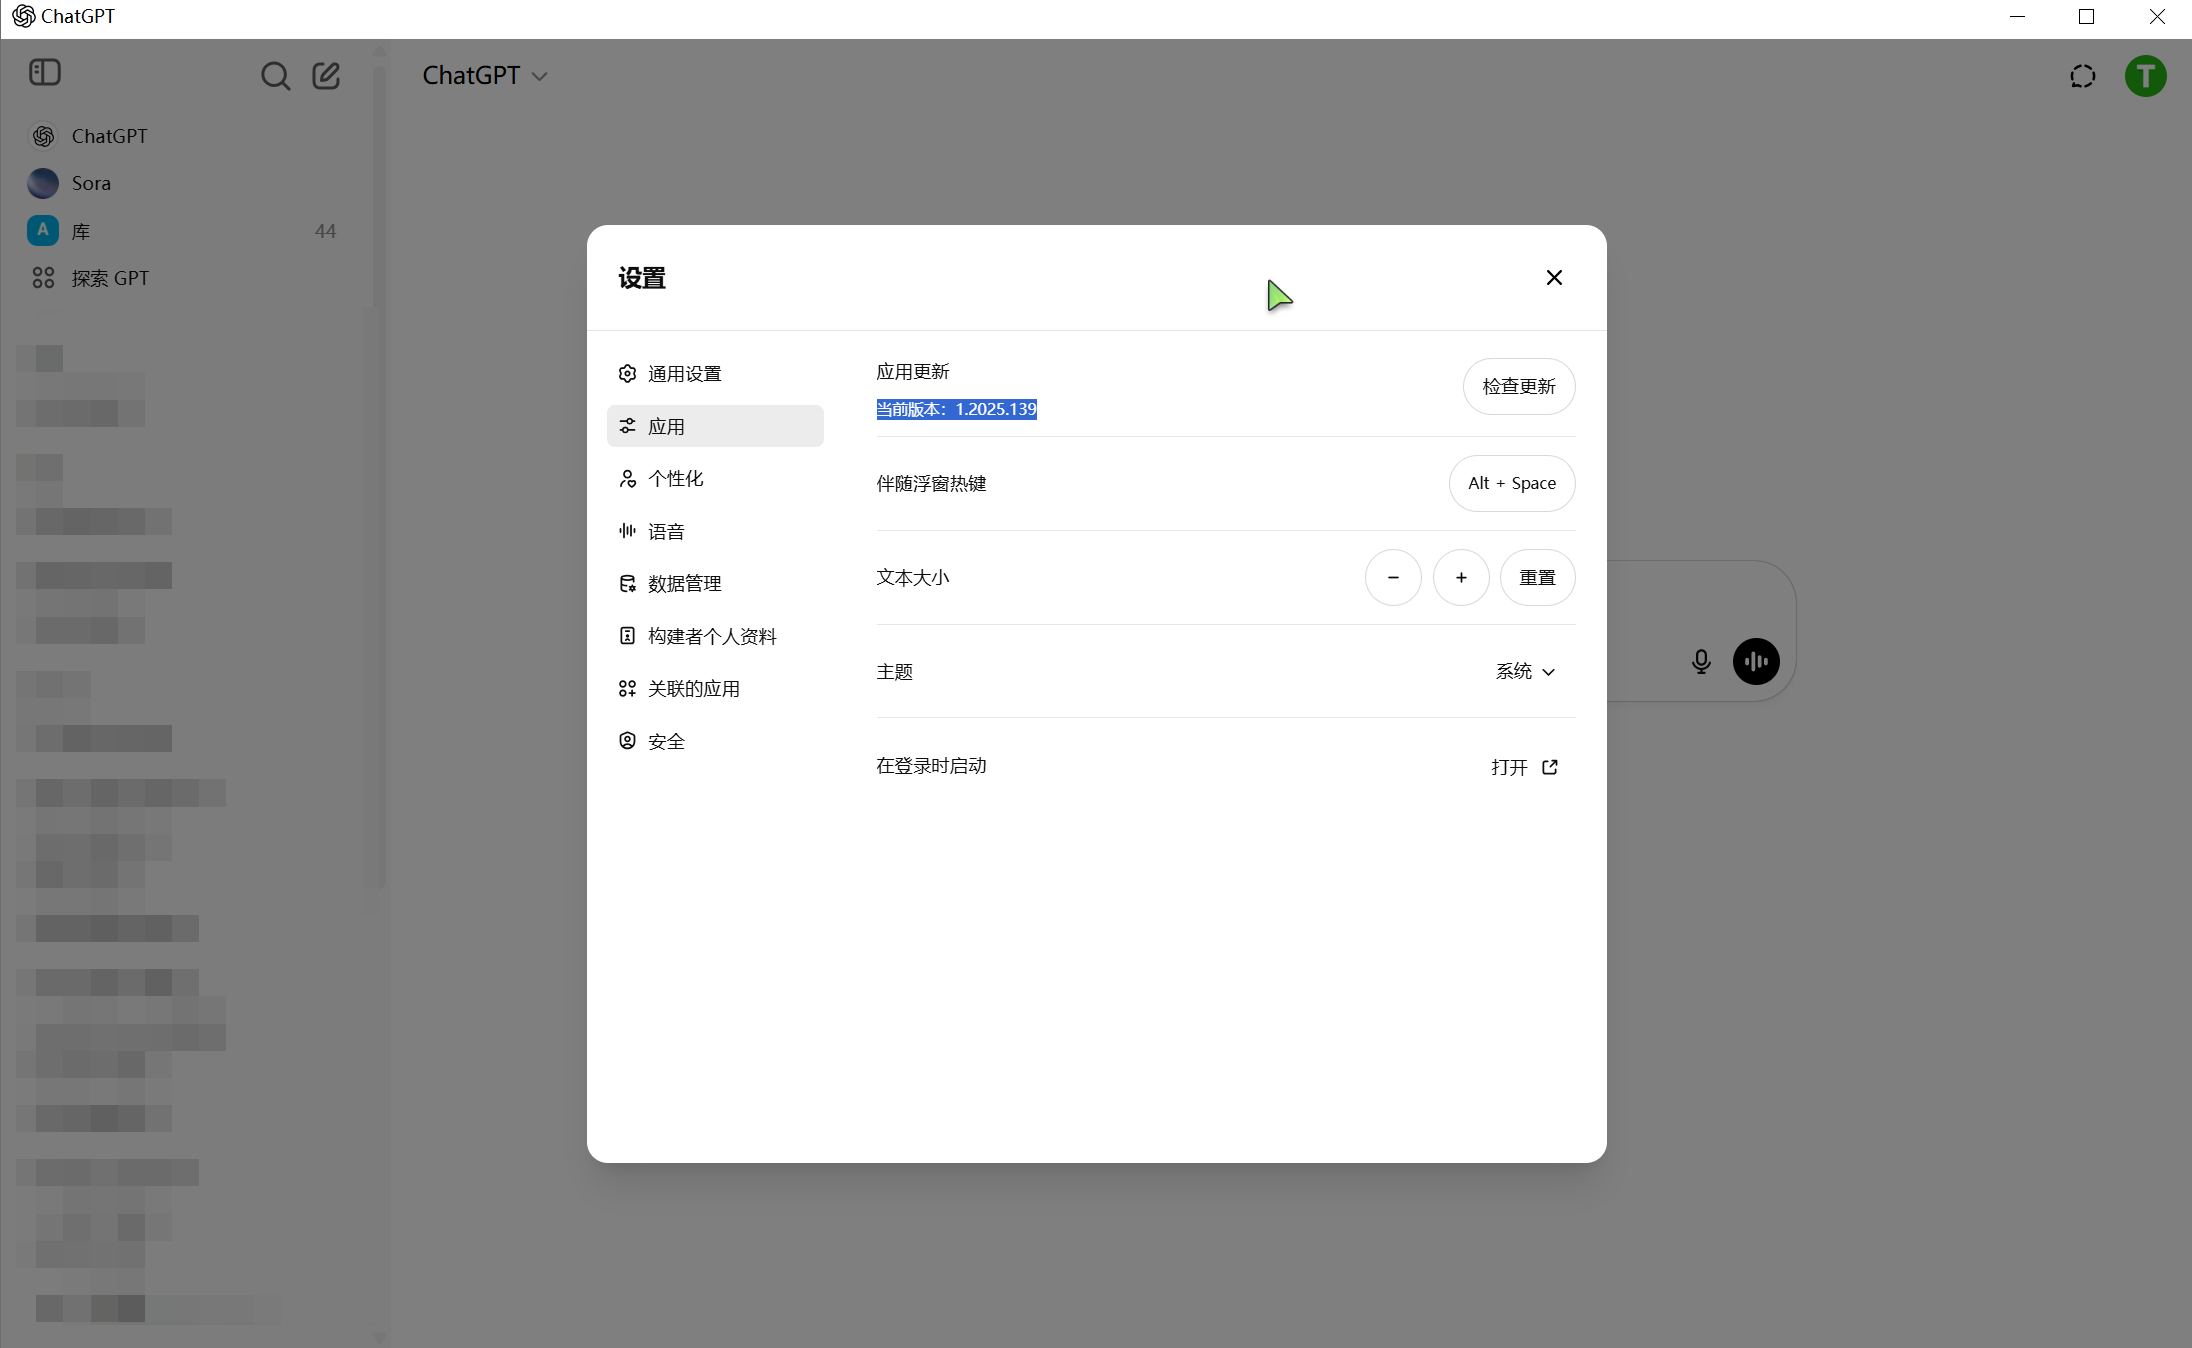
Task: Click the microphone dictation icon
Action: [1700, 661]
